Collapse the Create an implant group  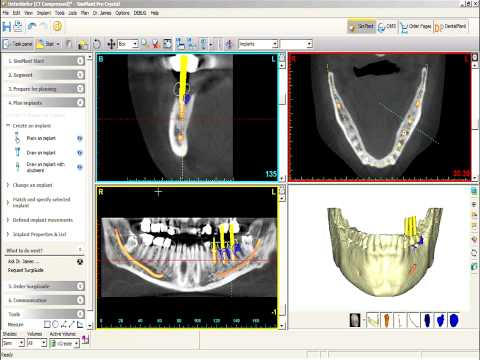click(29, 126)
